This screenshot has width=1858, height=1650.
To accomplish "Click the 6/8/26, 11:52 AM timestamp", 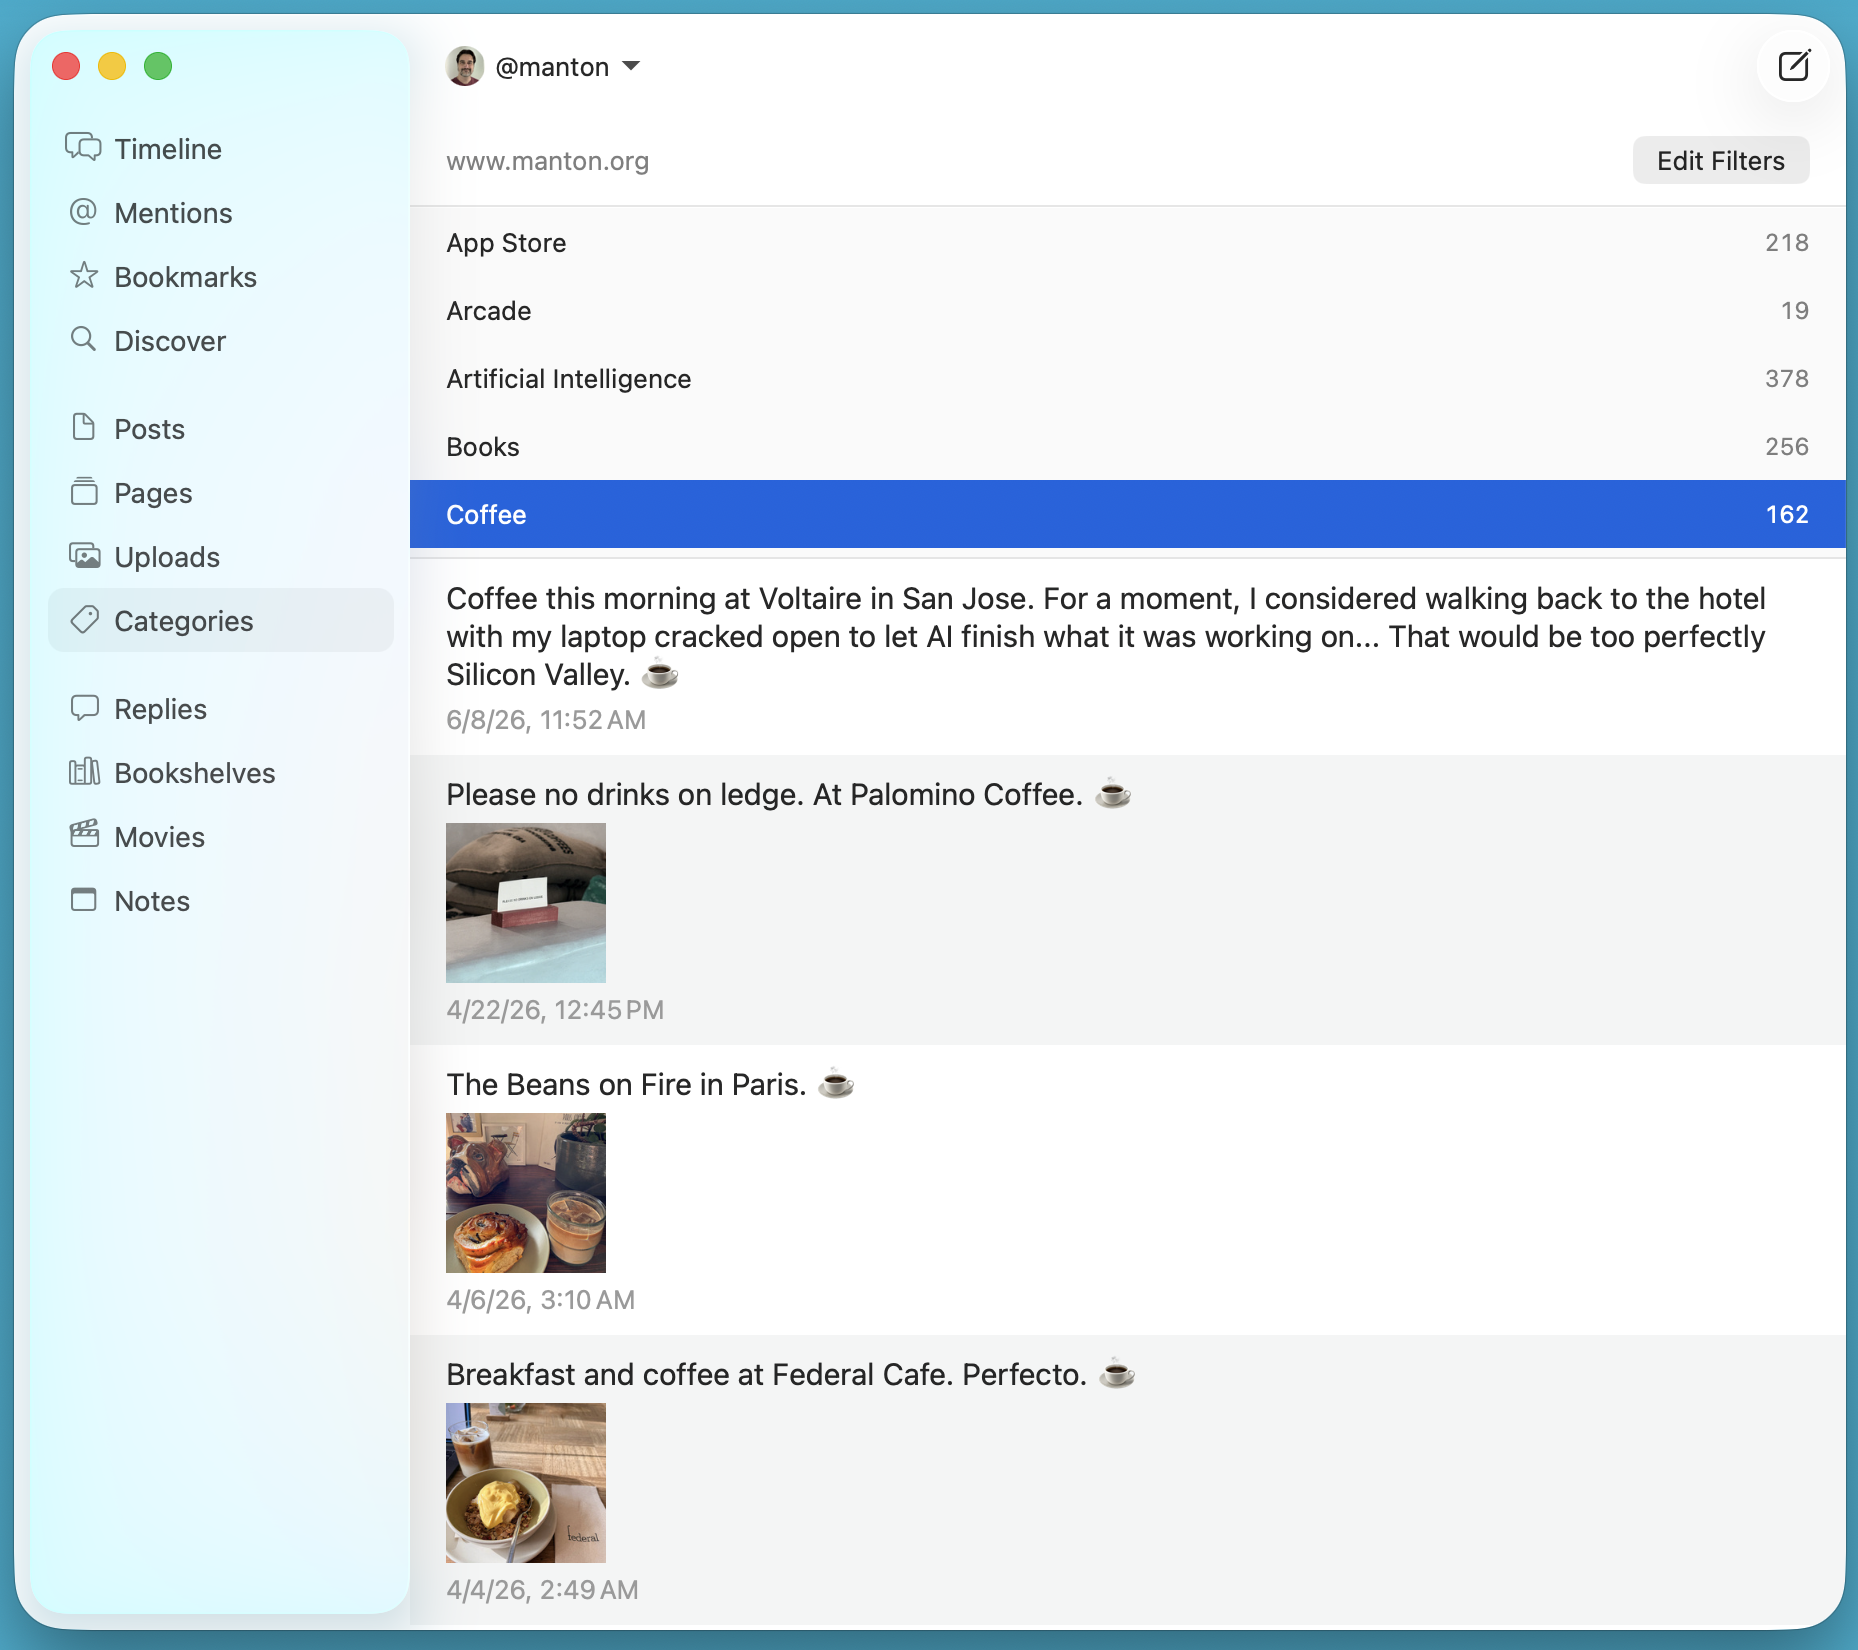I will pos(546,720).
